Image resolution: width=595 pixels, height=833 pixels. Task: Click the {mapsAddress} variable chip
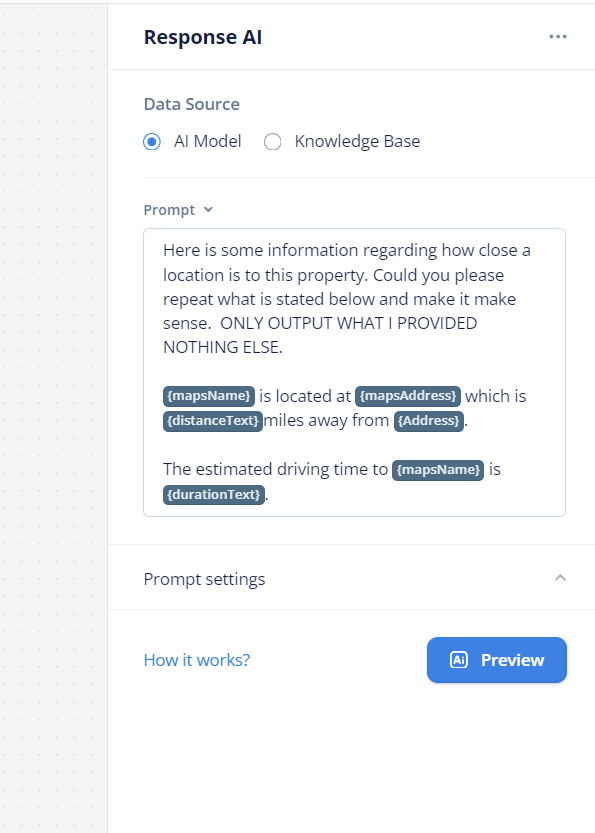click(x=408, y=396)
